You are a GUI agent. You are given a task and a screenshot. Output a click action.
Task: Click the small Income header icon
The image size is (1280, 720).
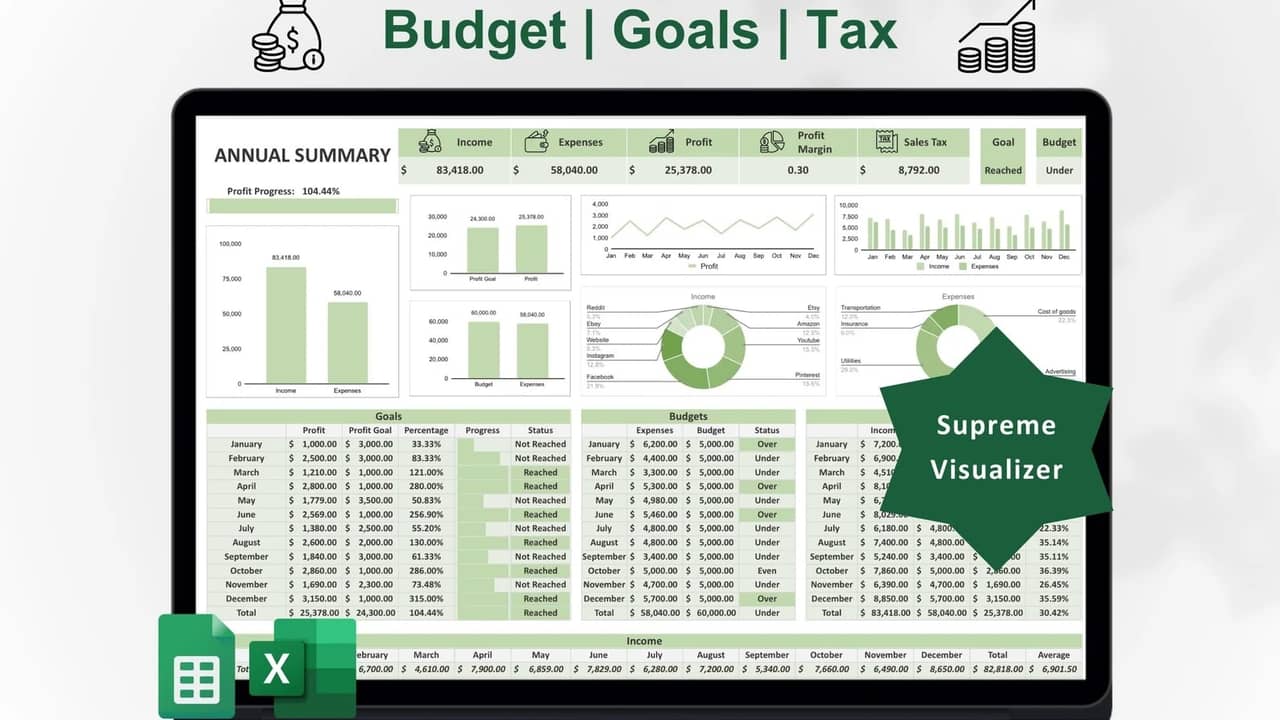pos(430,142)
